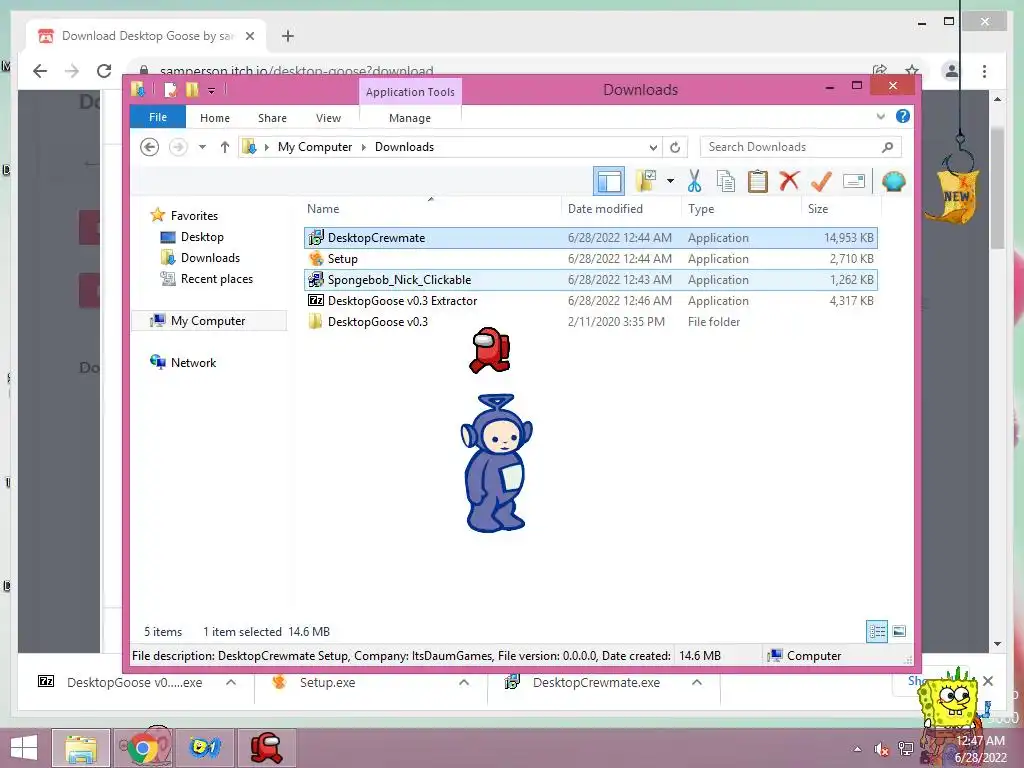Click the File Explorer taskbar icon
Image resolution: width=1024 pixels, height=768 pixels.
(81, 748)
